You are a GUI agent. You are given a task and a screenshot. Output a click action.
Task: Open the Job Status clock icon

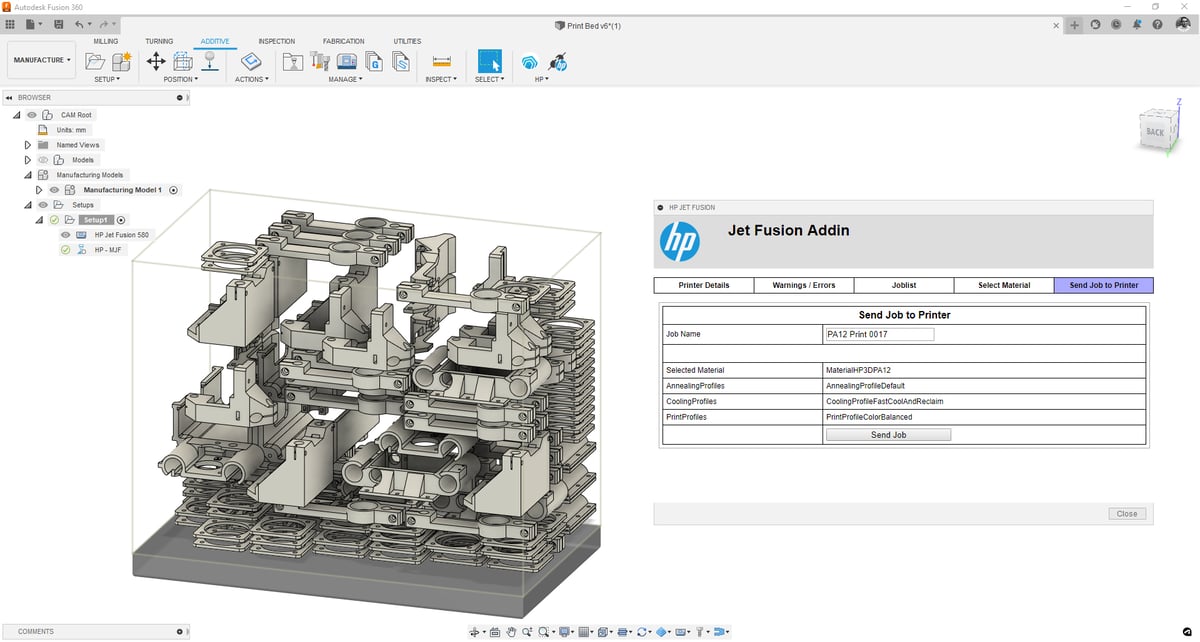(1116, 25)
